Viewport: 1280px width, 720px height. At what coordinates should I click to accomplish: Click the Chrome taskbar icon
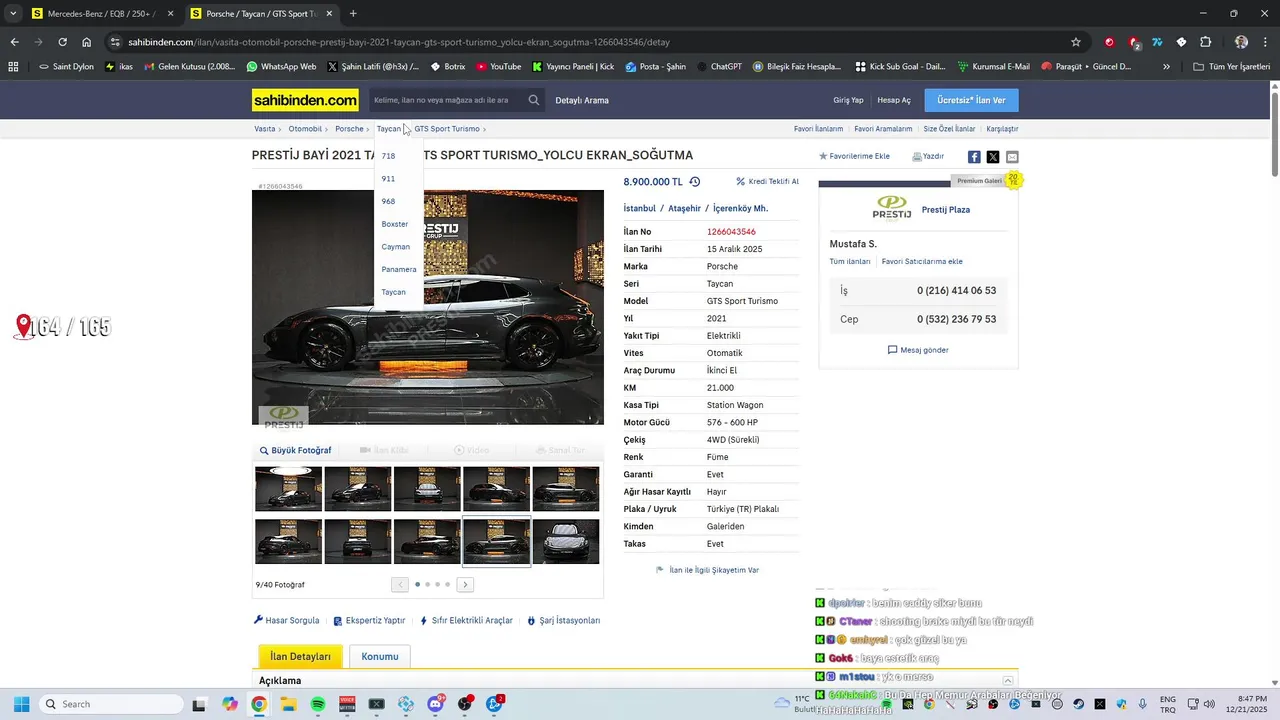(259, 704)
